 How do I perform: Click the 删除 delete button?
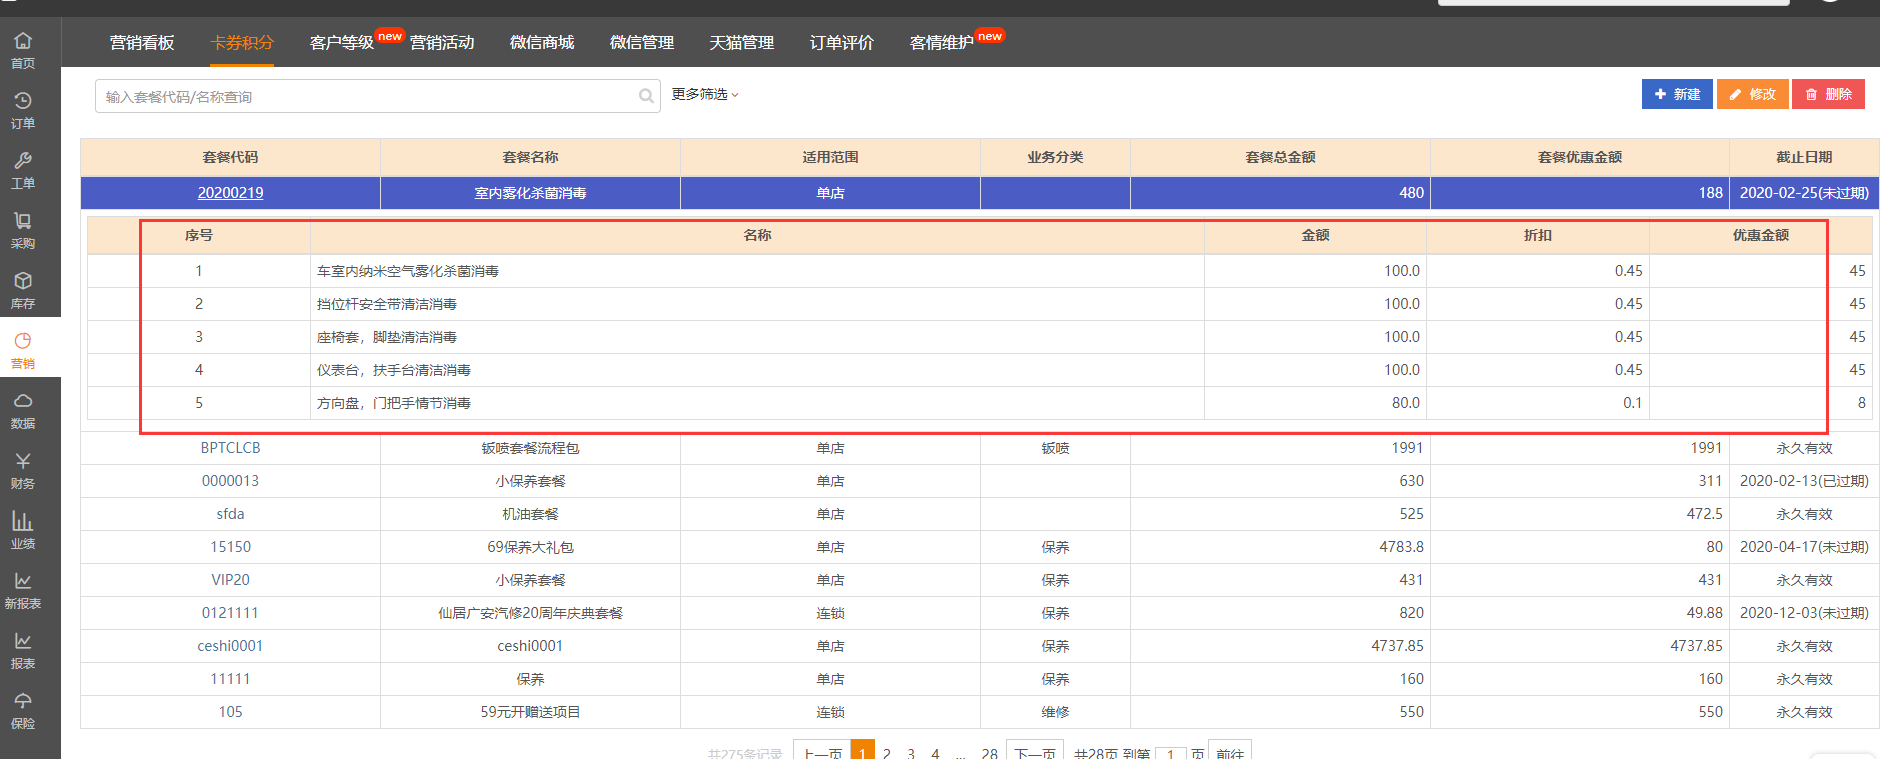[x=1828, y=94]
